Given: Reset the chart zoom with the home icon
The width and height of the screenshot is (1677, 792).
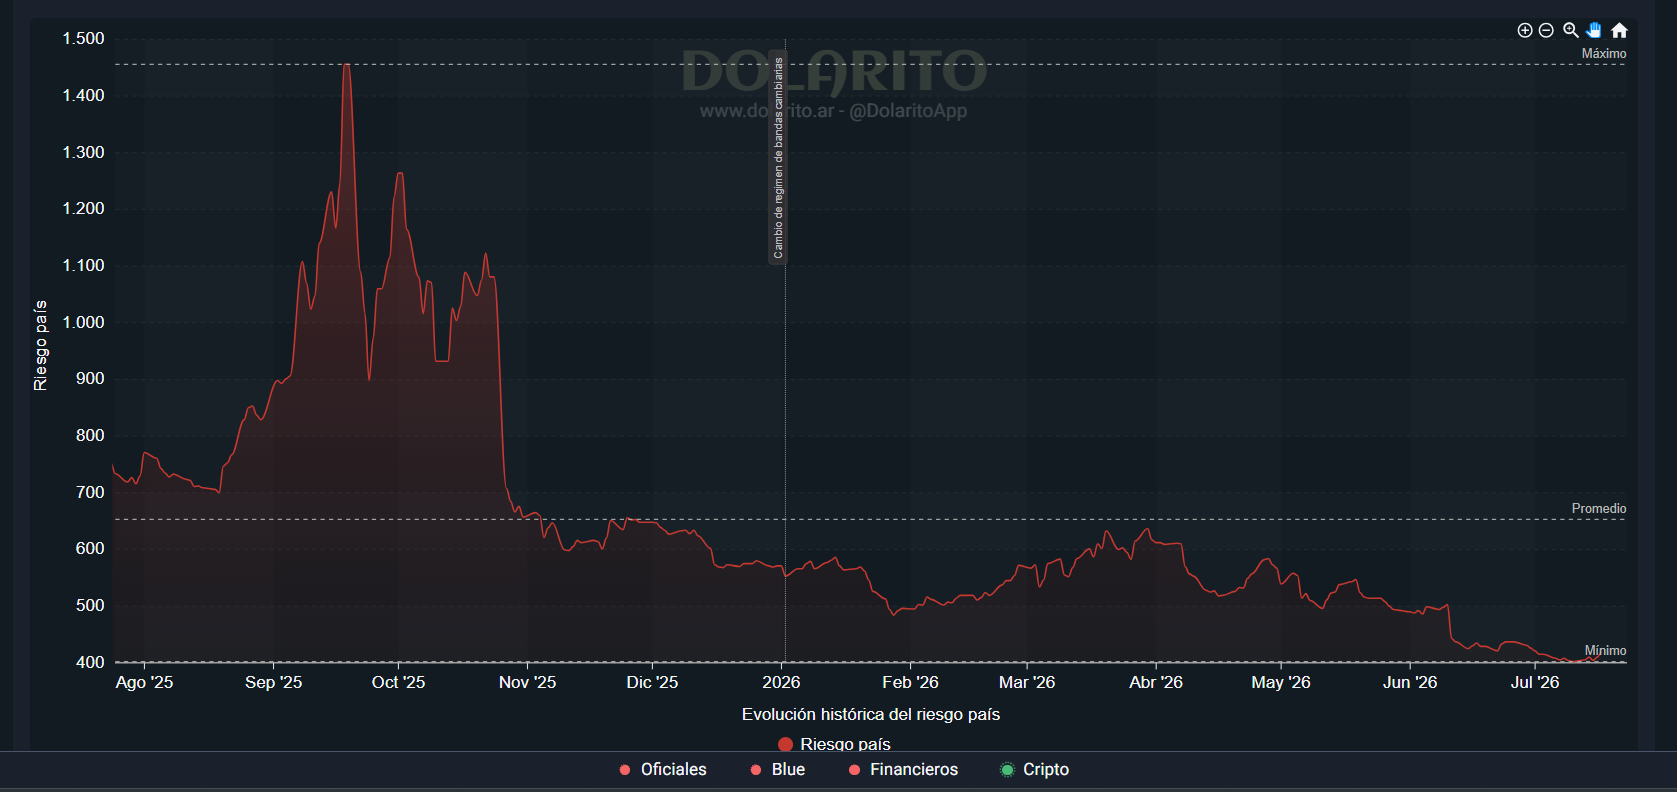Looking at the screenshot, I should tap(1619, 30).
